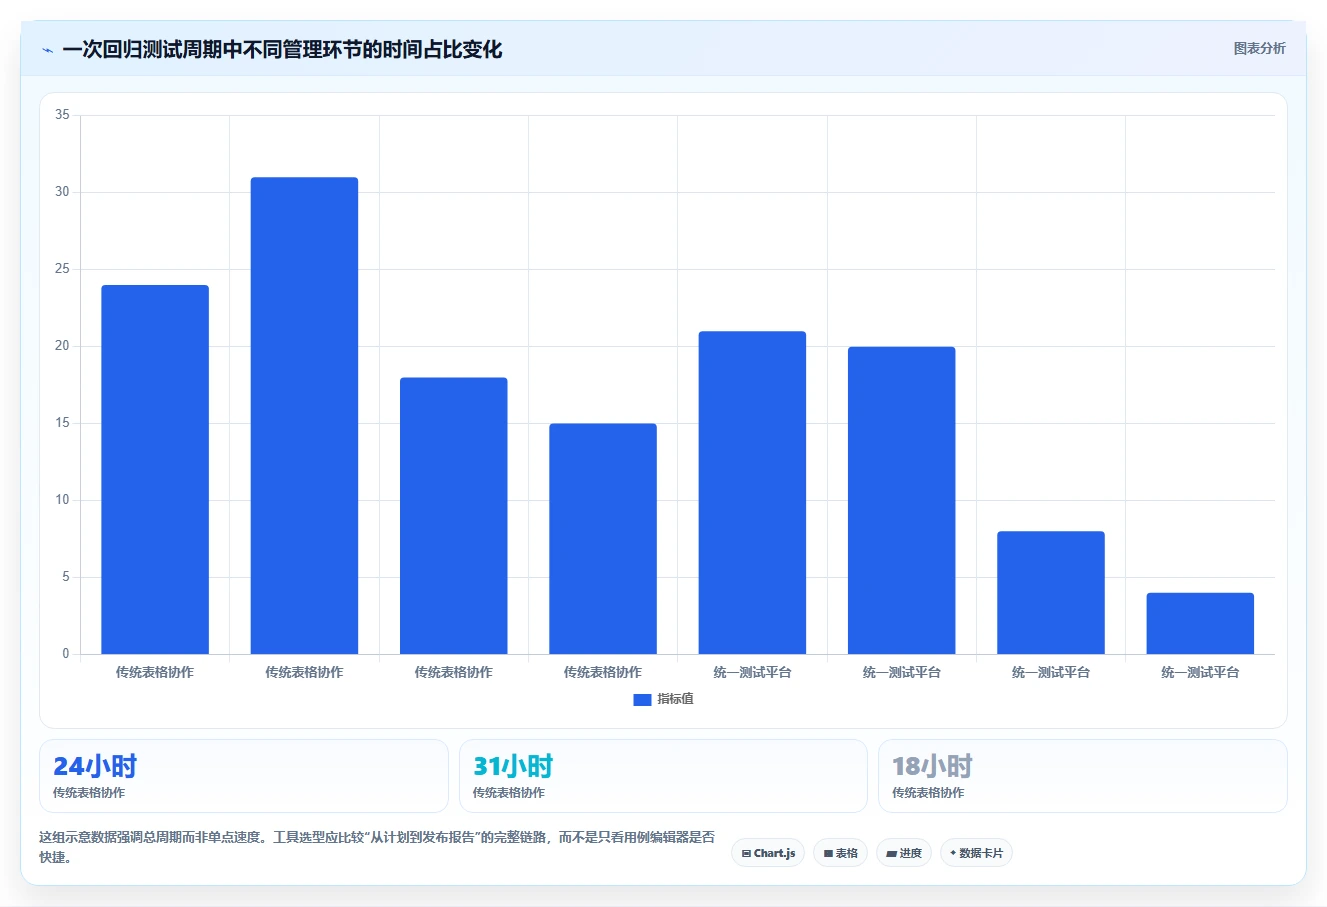
Task: Click the x-axis label under the 24 bar
Action: tap(155, 672)
